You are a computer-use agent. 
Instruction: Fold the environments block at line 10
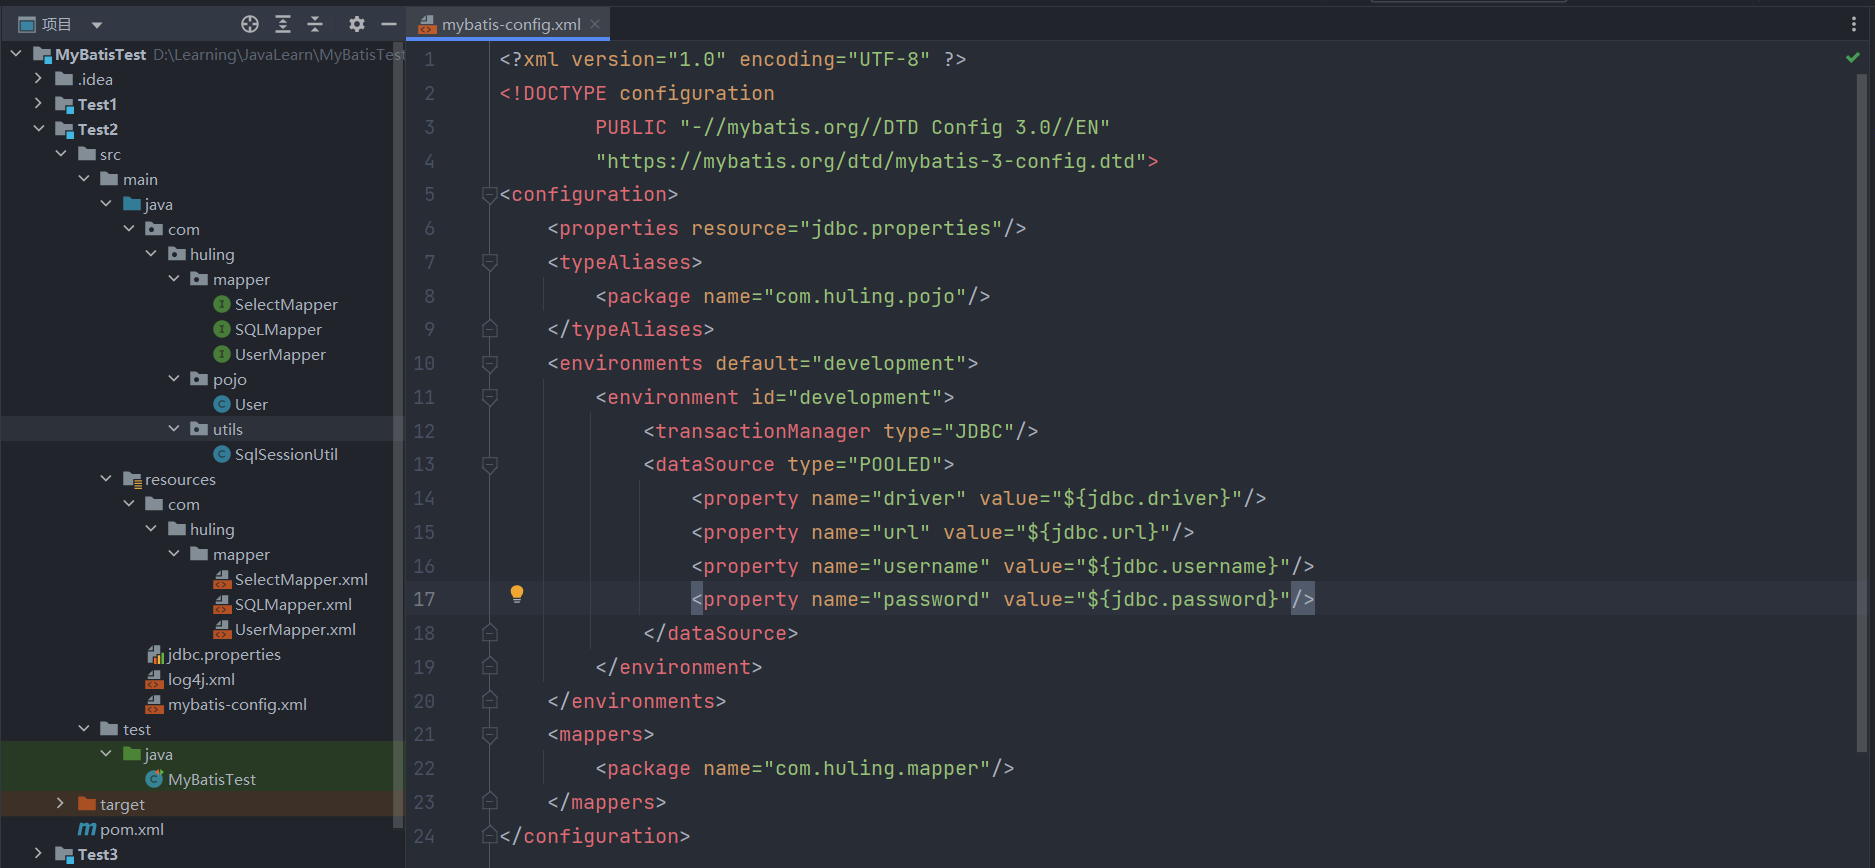[x=490, y=363]
